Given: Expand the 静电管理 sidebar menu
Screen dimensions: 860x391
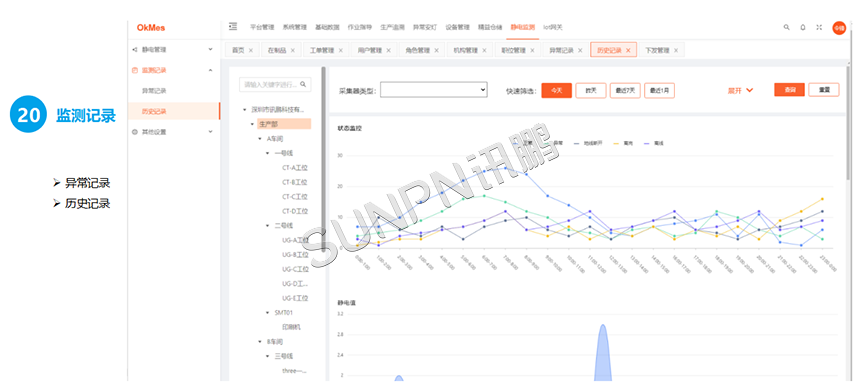Looking at the screenshot, I should [211, 49].
